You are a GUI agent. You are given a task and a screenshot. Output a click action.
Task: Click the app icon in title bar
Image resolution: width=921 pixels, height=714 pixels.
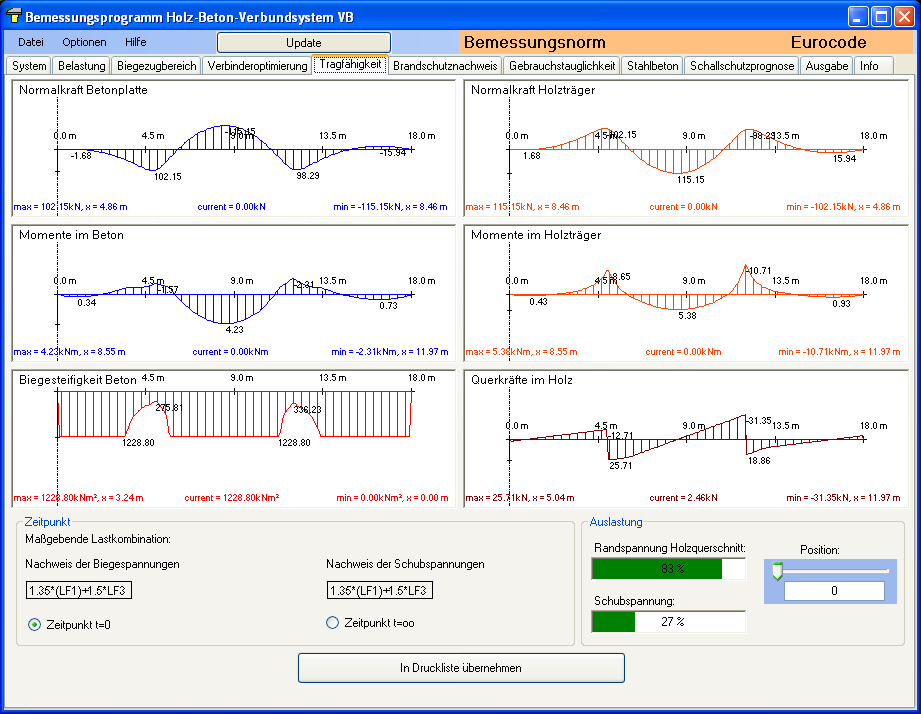point(14,17)
